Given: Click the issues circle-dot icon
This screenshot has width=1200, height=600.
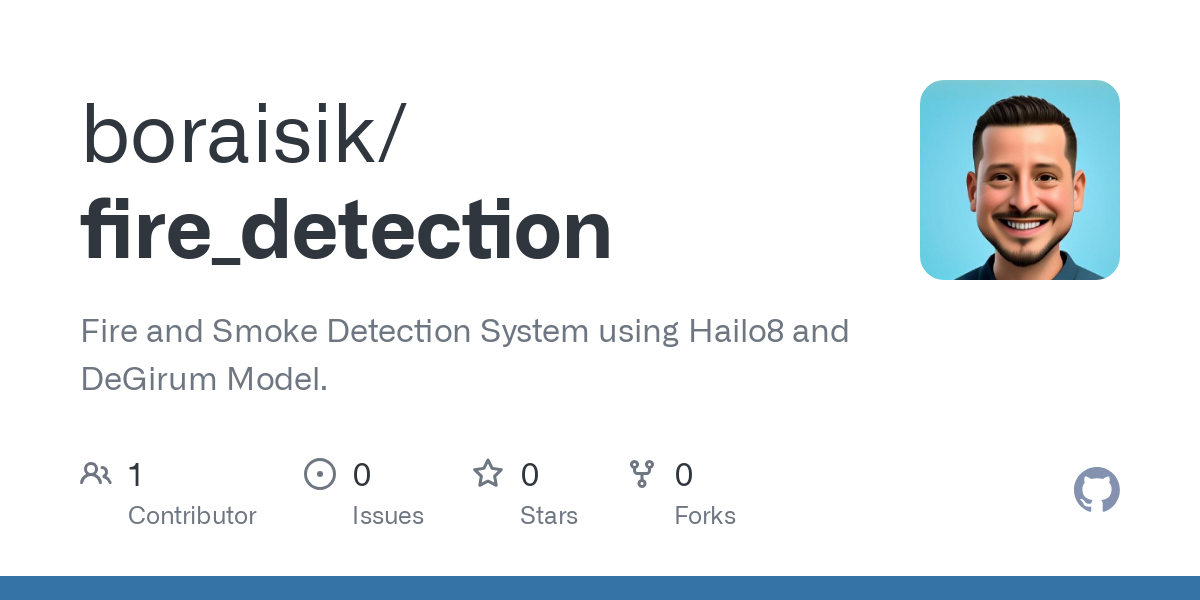Looking at the screenshot, I should click(320, 474).
